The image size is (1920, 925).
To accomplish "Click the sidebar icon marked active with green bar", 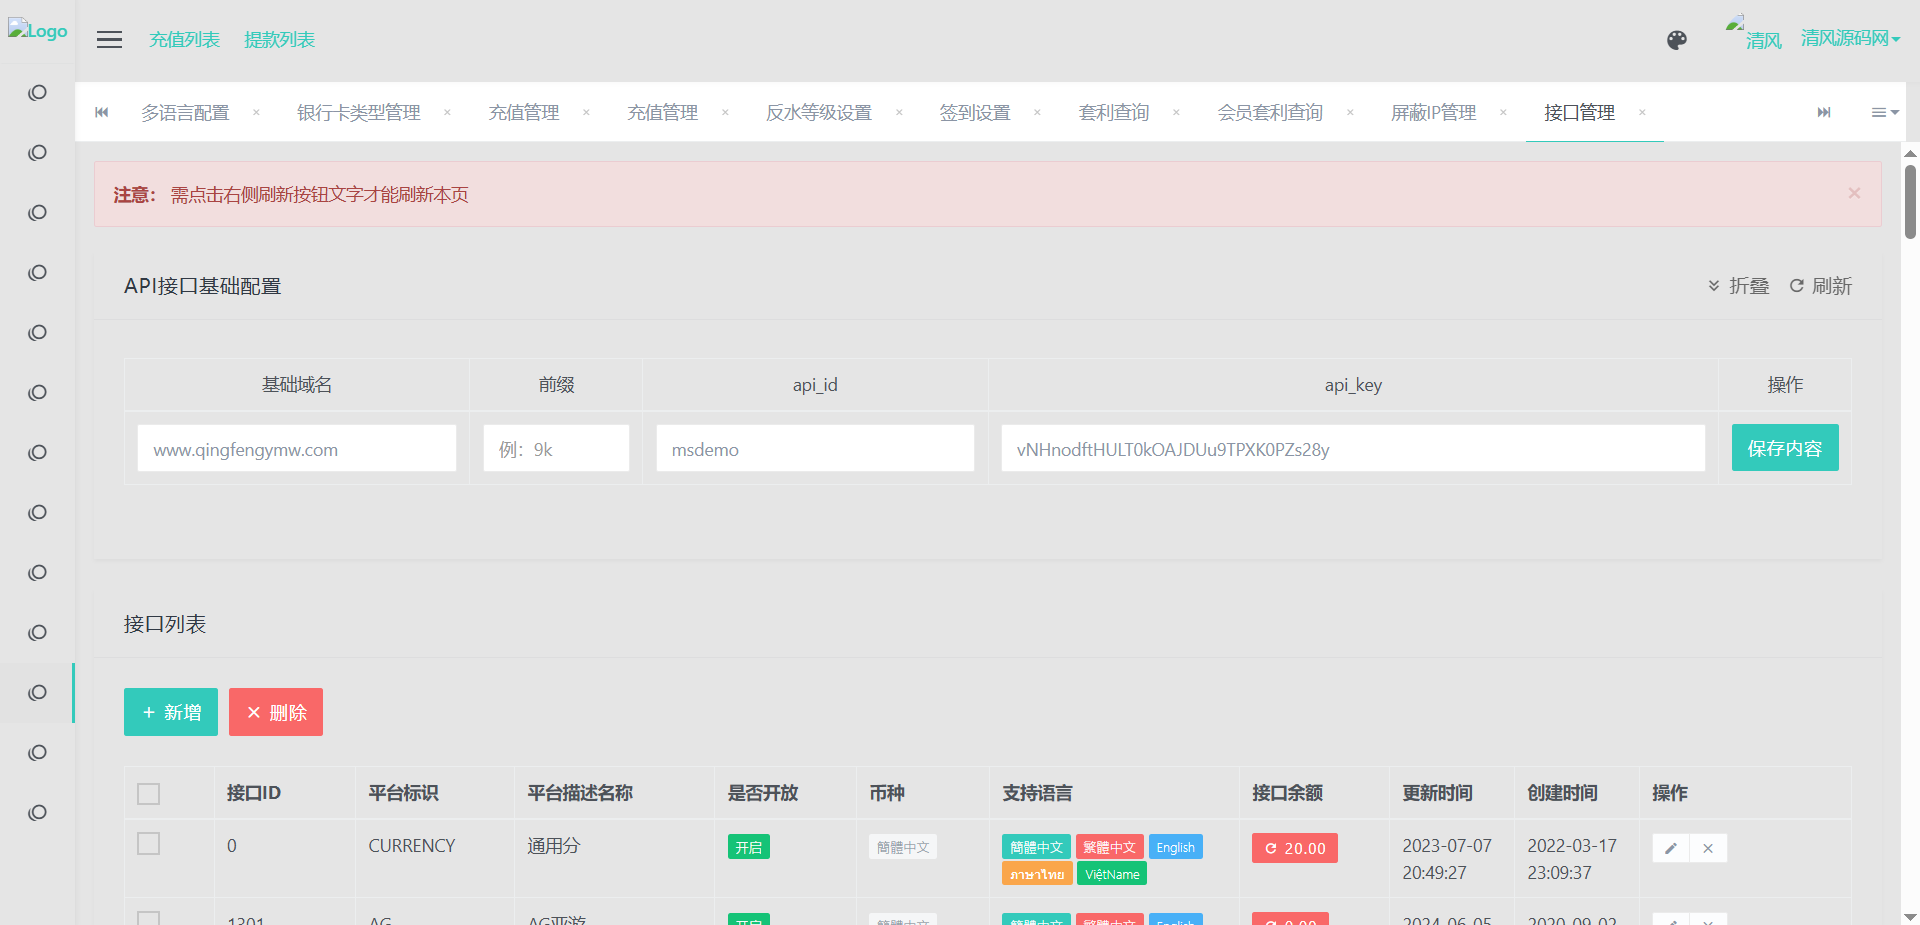I will click(38, 692).
